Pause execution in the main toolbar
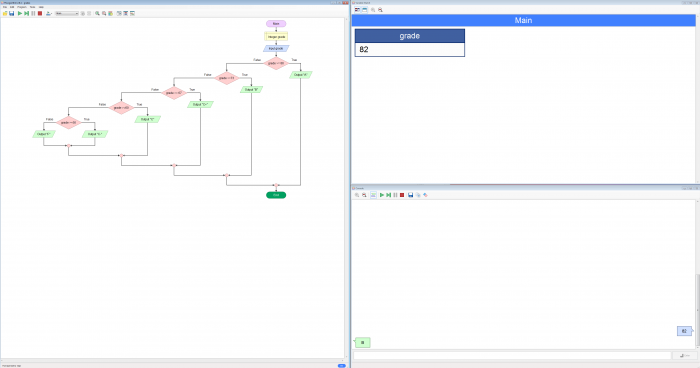Image resolution: width=700 pixels, height=368 pixels. point(33,13)
